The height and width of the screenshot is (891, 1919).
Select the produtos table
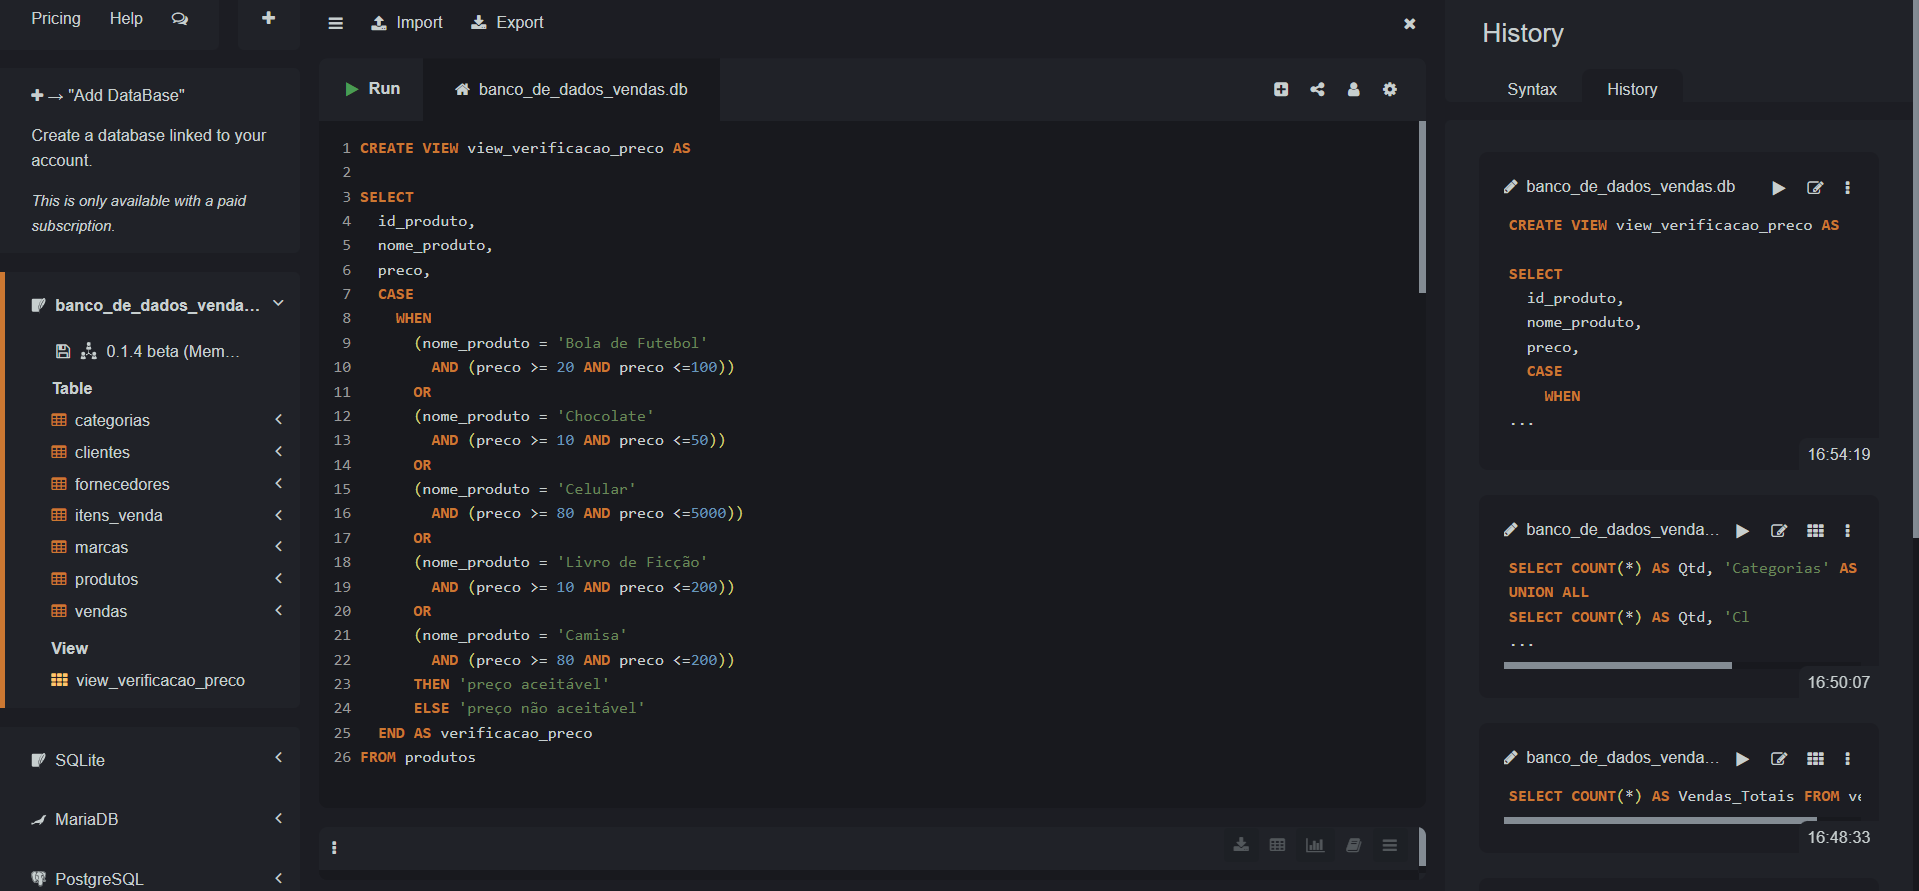point(106,580)
